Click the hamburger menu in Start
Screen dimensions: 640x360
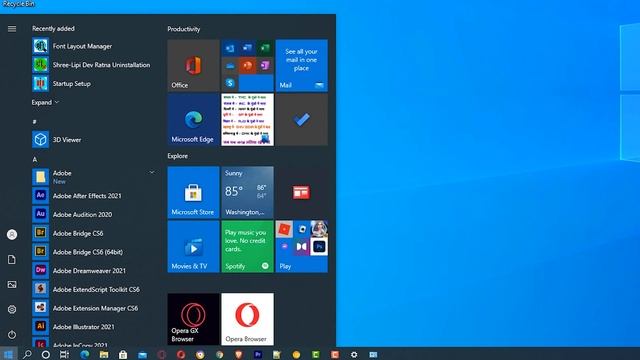(12, 29)
